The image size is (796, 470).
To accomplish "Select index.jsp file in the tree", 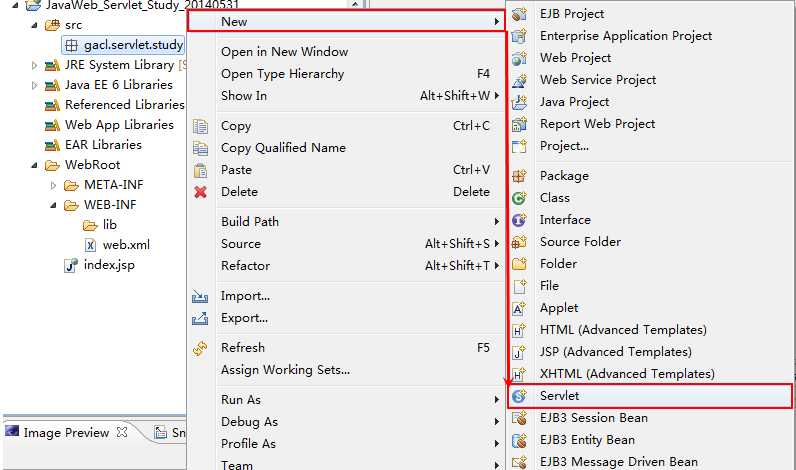I will [108, 265].
